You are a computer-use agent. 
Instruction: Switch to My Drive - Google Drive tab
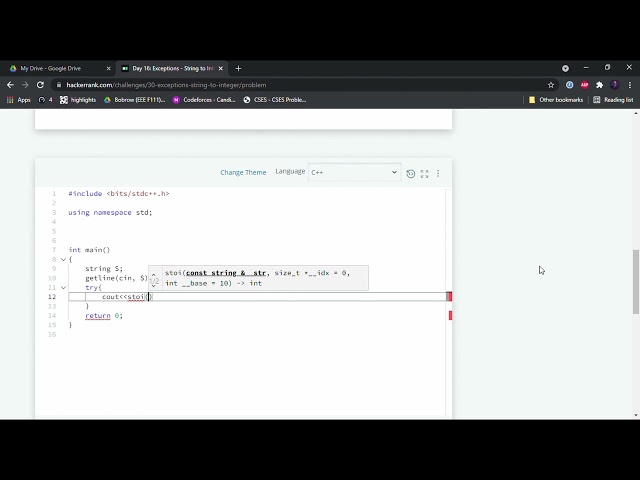[51, 69]
